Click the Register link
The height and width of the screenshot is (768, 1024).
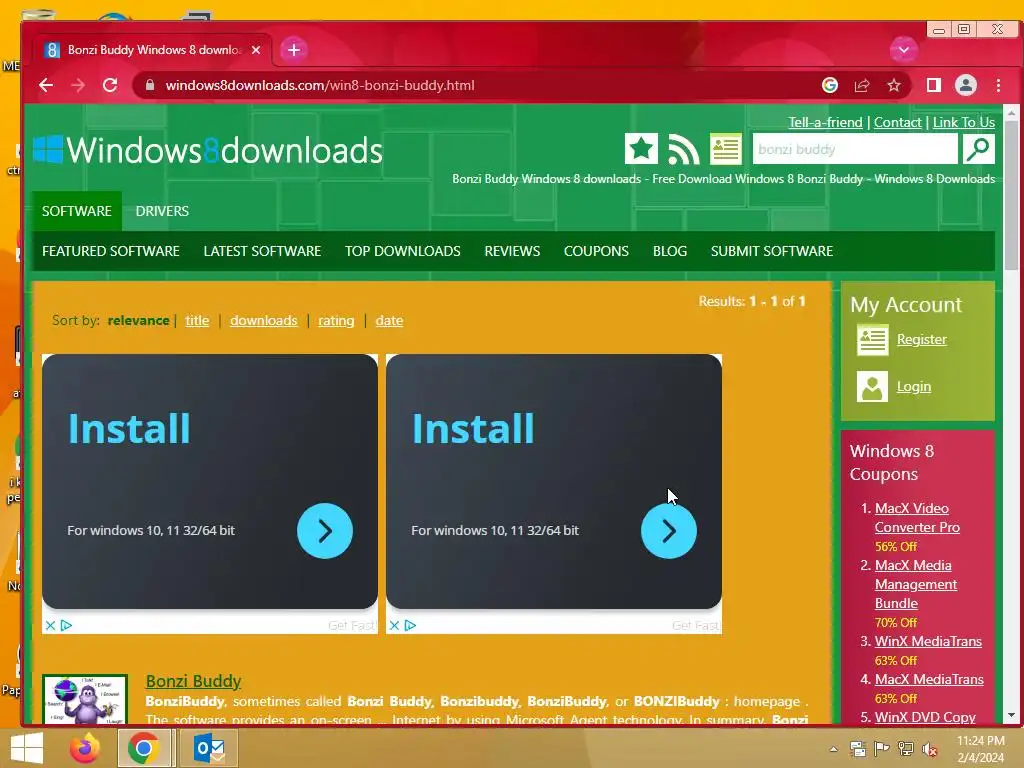(921, 340)
